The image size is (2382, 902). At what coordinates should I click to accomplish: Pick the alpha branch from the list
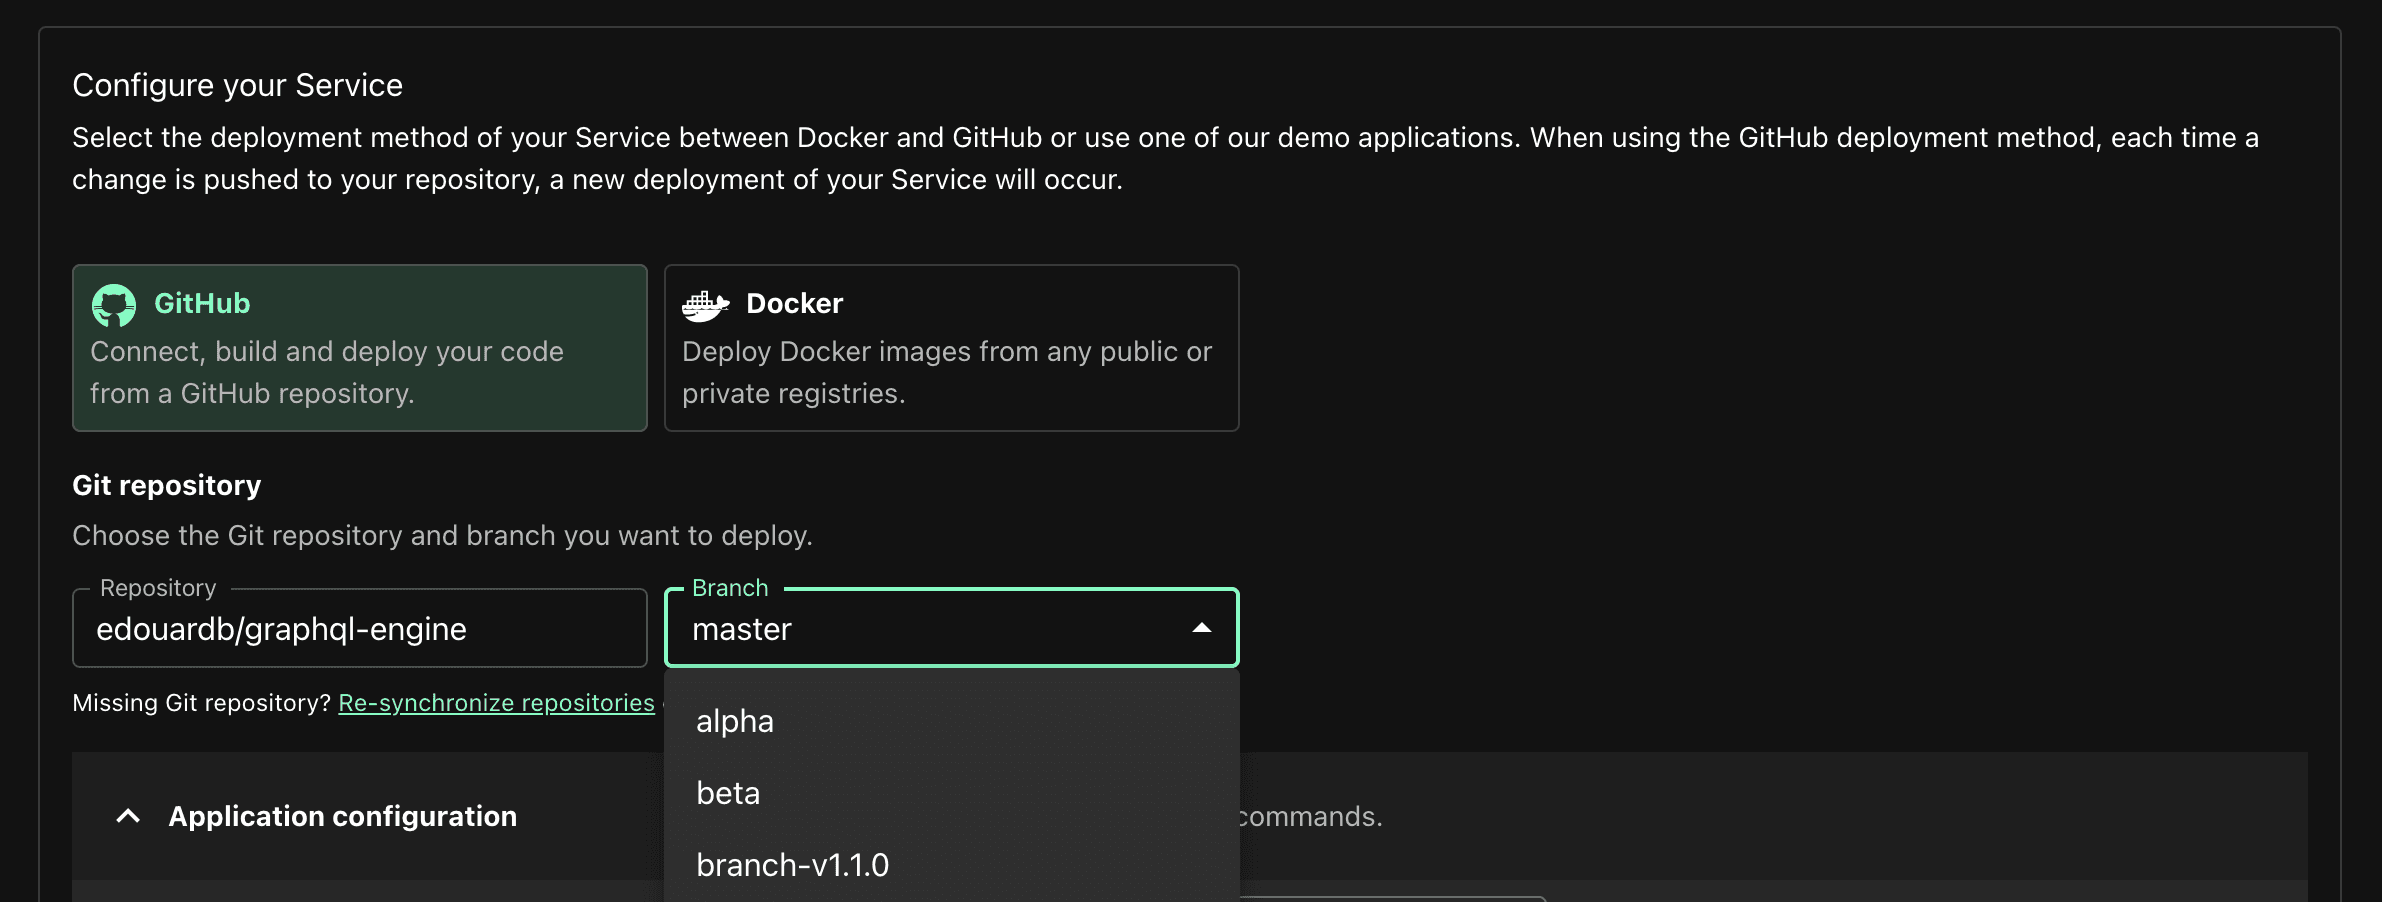[x=735, y=721]
